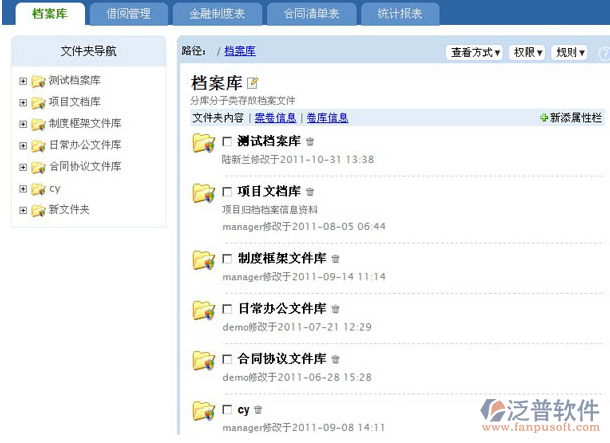Expand 项目文档库 tree node
The width and height of the screenshot is (610, 443).
point(23,102)
